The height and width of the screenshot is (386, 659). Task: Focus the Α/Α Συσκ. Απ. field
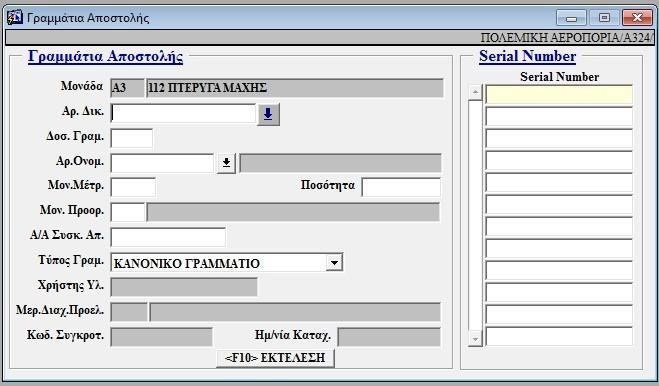point(168,237)
